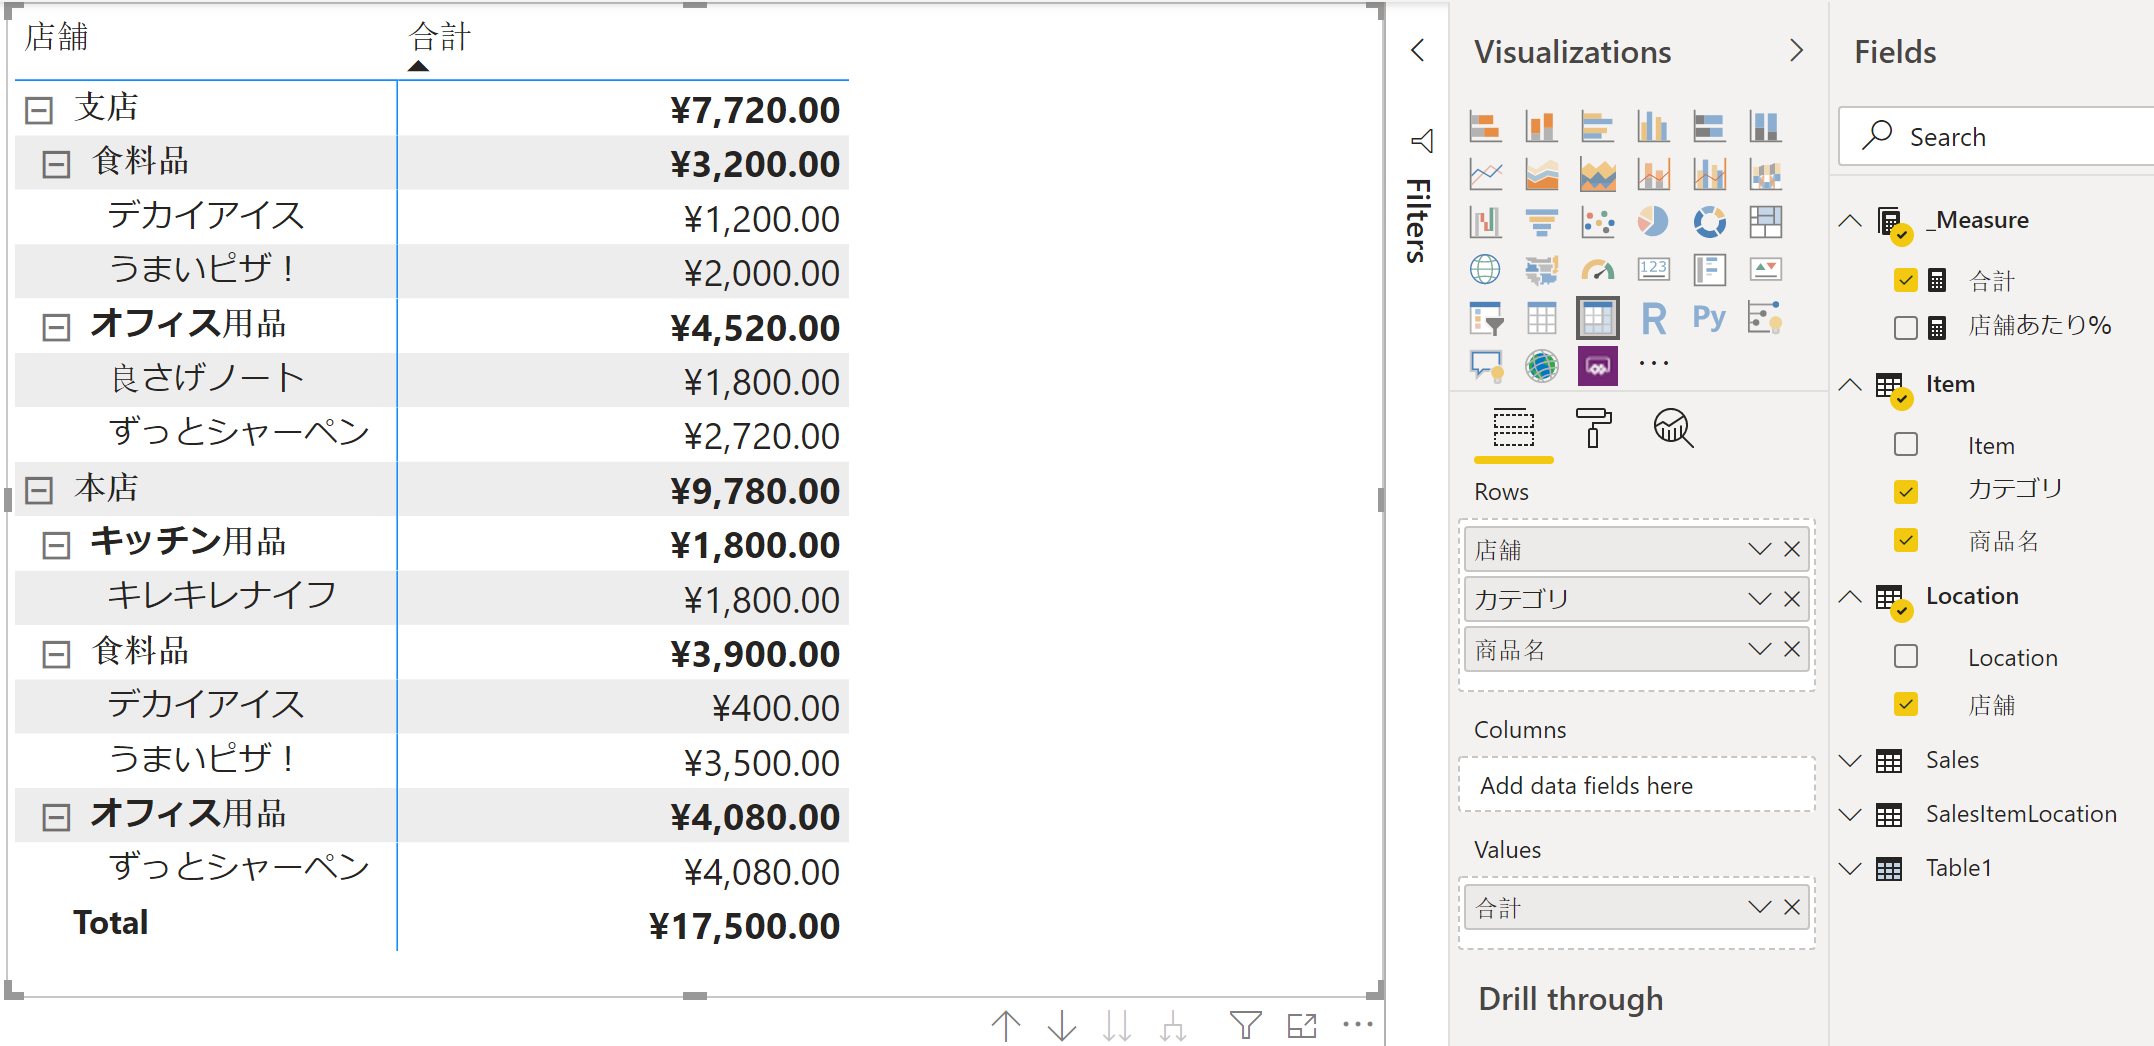Uncheck the 店舗 field checkbox in Location

pos(1905,704)
